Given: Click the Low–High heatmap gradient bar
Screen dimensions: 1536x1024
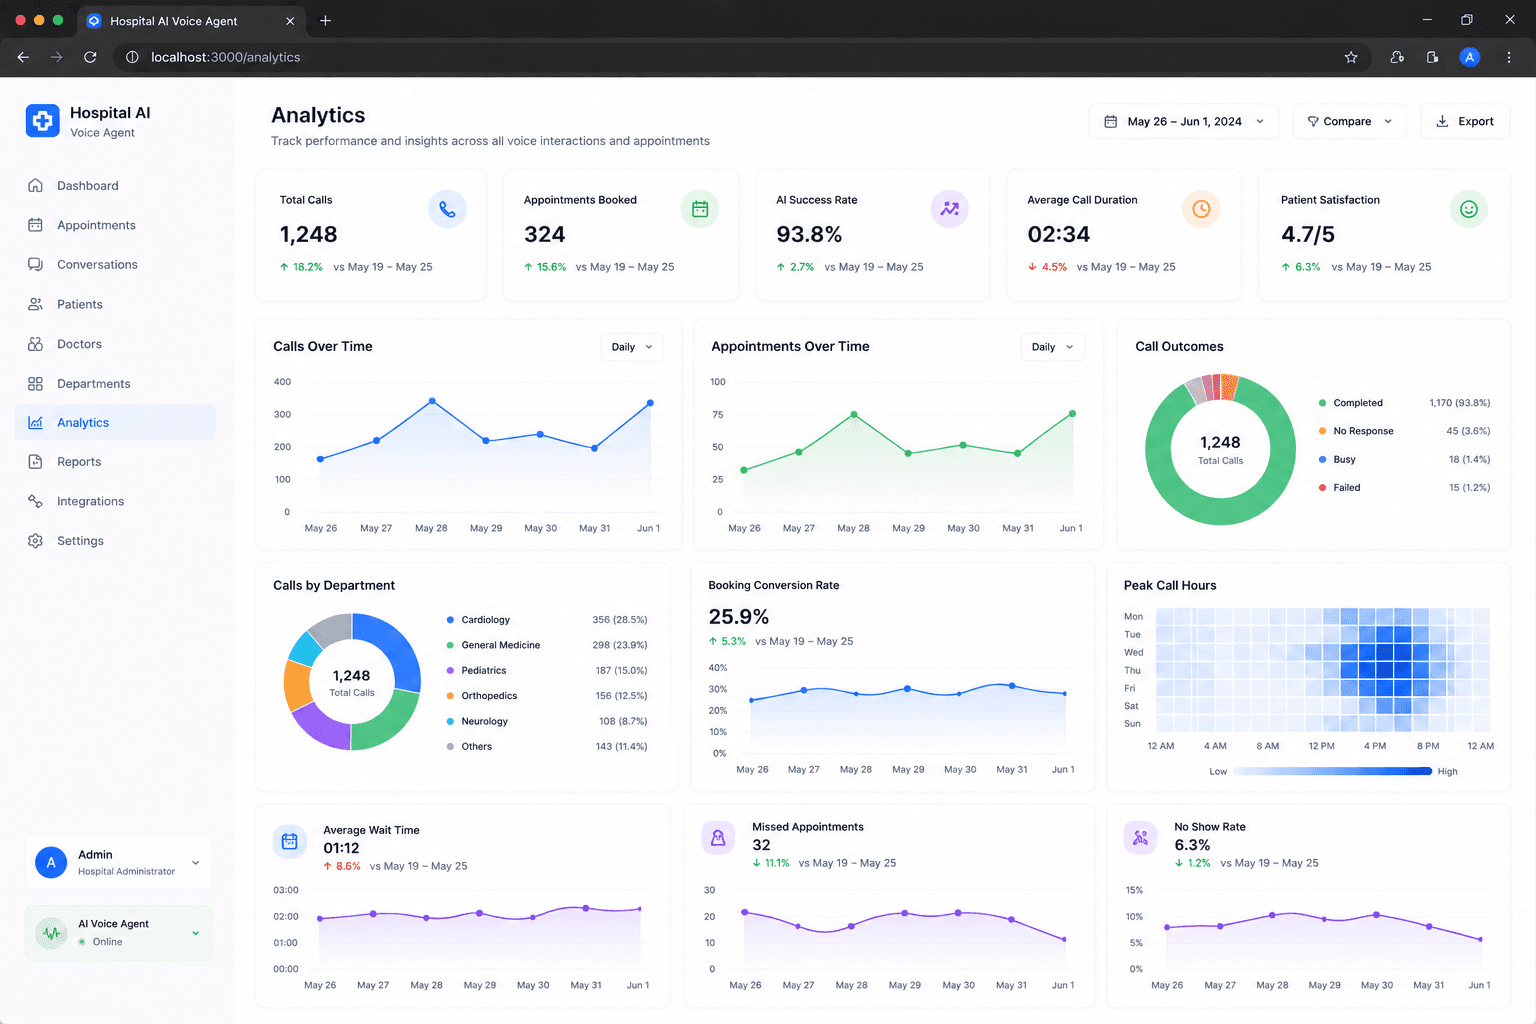Looking at the screenshot, I should click(1332, 771).
